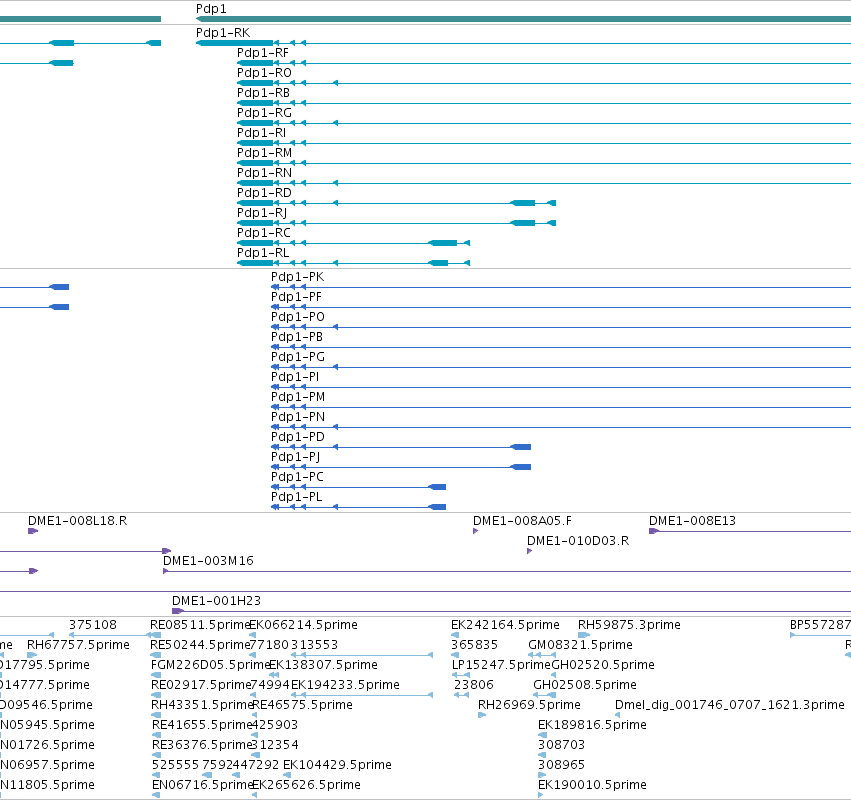The image size is (851, 800).
Task: Click EST RH26969.5prime label
Action: tap(529, 705)
